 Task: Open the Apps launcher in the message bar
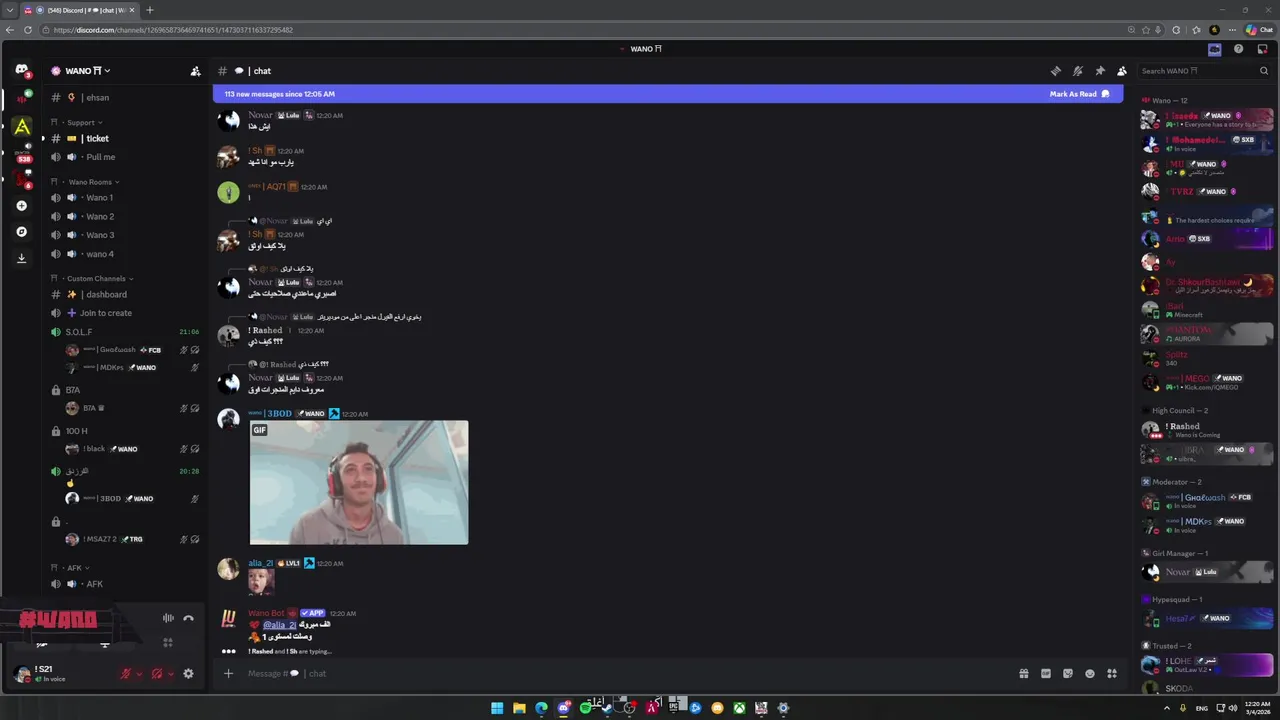click(x=1112, y=674)
